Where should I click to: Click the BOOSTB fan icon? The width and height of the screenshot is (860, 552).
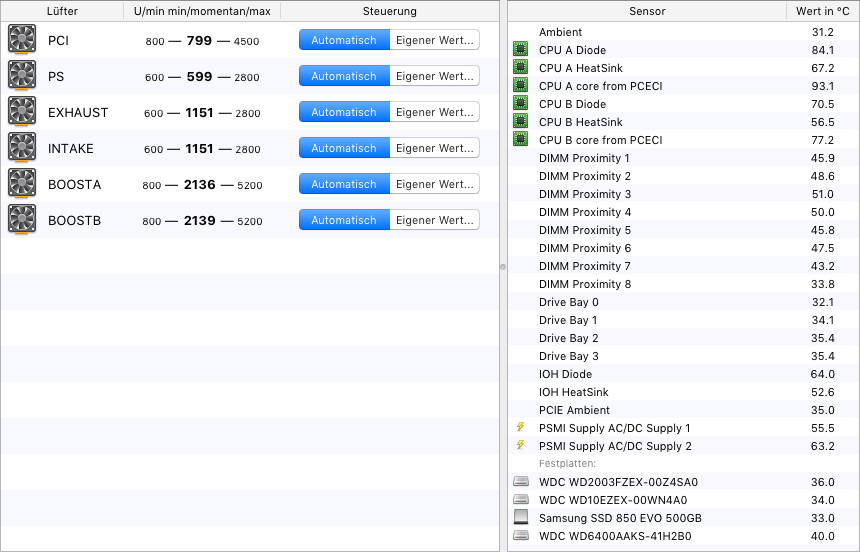point(22,220)
